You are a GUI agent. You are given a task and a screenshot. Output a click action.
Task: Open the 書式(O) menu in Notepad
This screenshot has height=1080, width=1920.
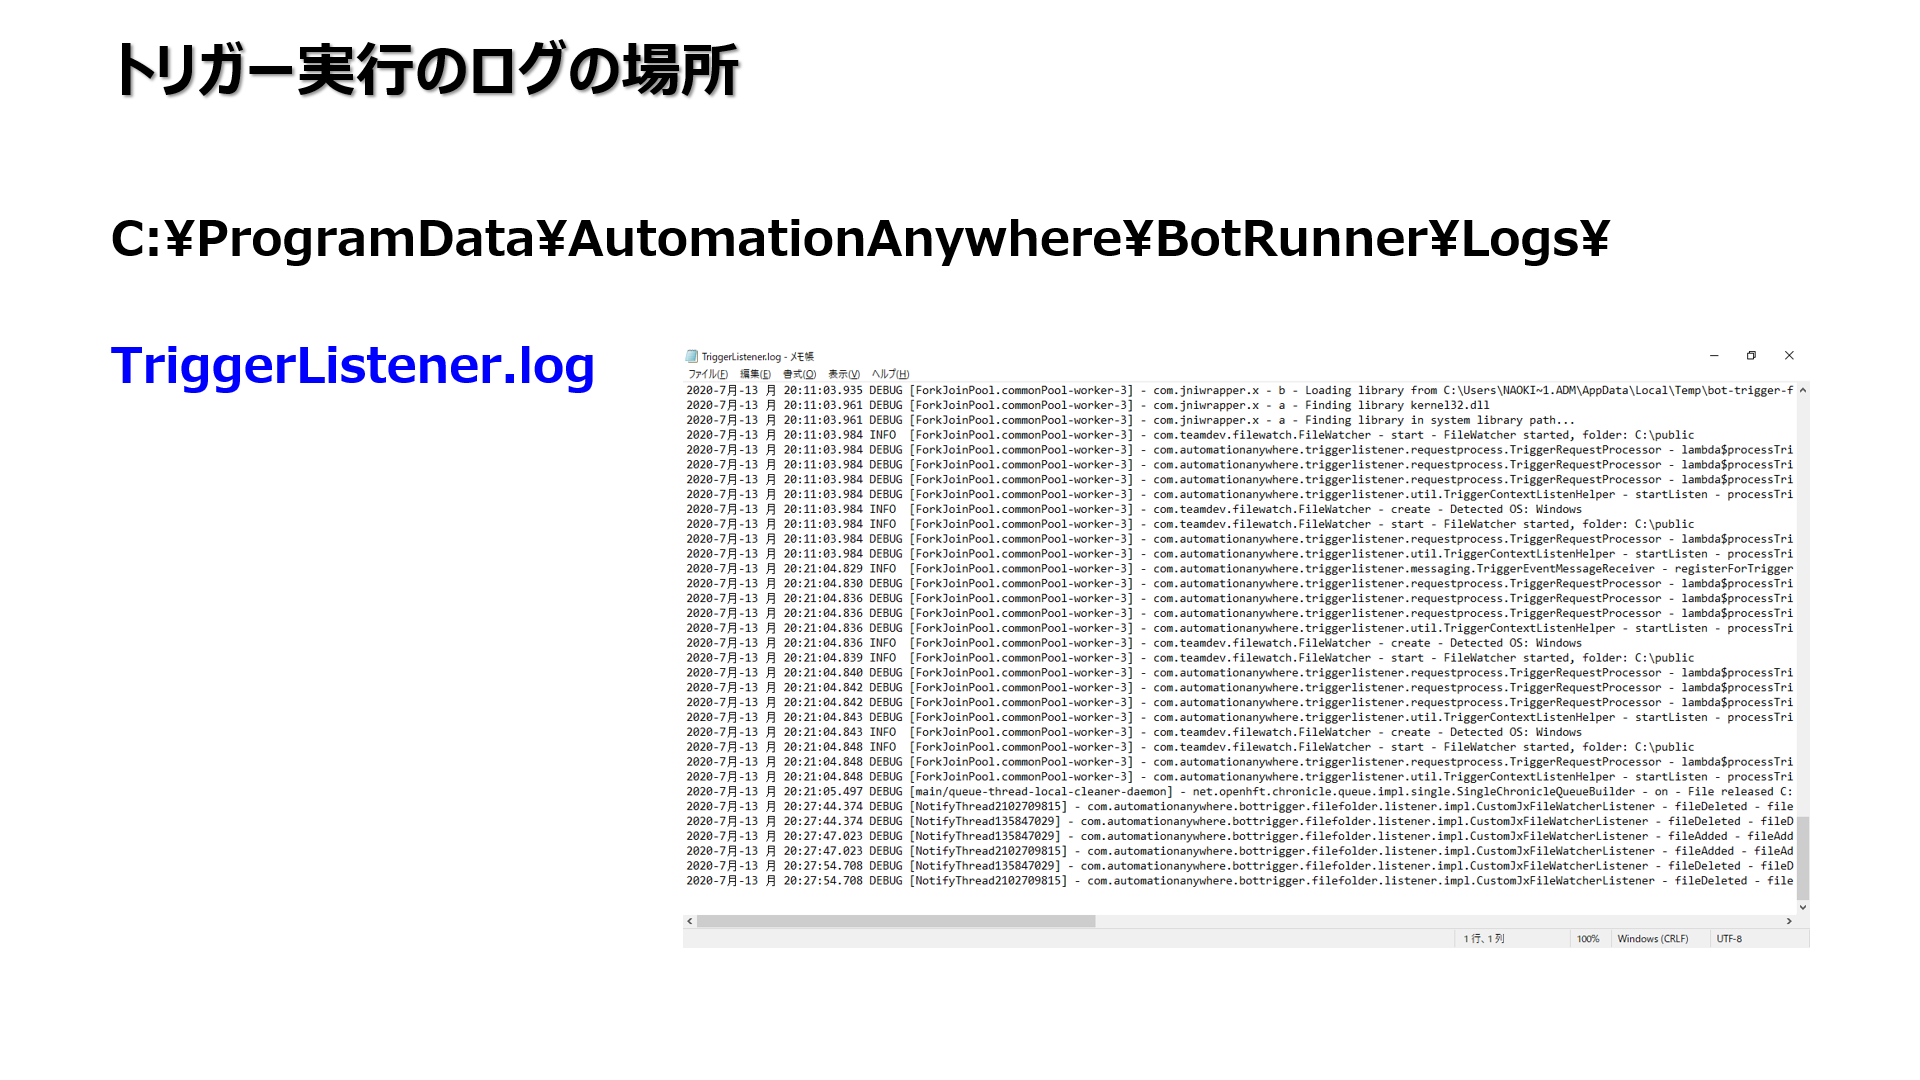[x=799, y=374]
